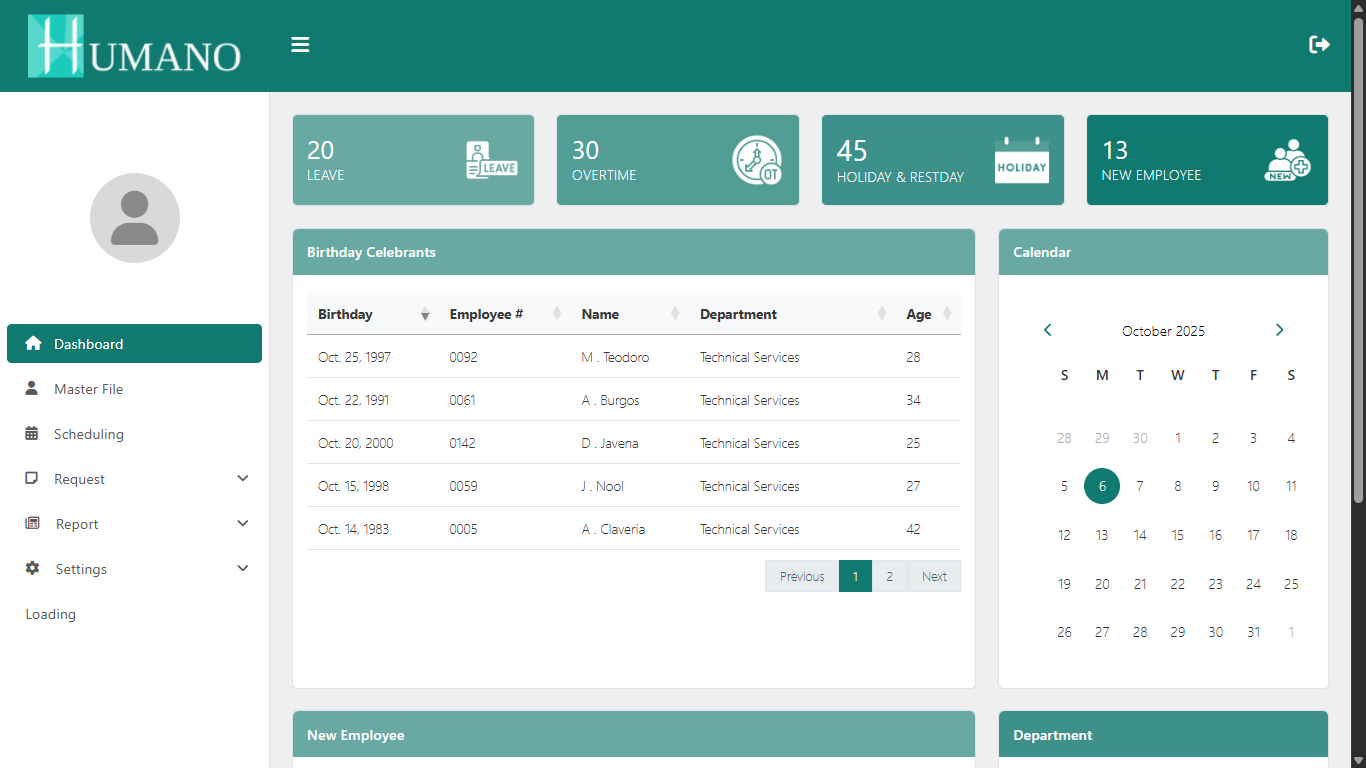This screenshot has height=768, width=1366.
Task: Go to Next page of celebrants
Action: (934, 576)
